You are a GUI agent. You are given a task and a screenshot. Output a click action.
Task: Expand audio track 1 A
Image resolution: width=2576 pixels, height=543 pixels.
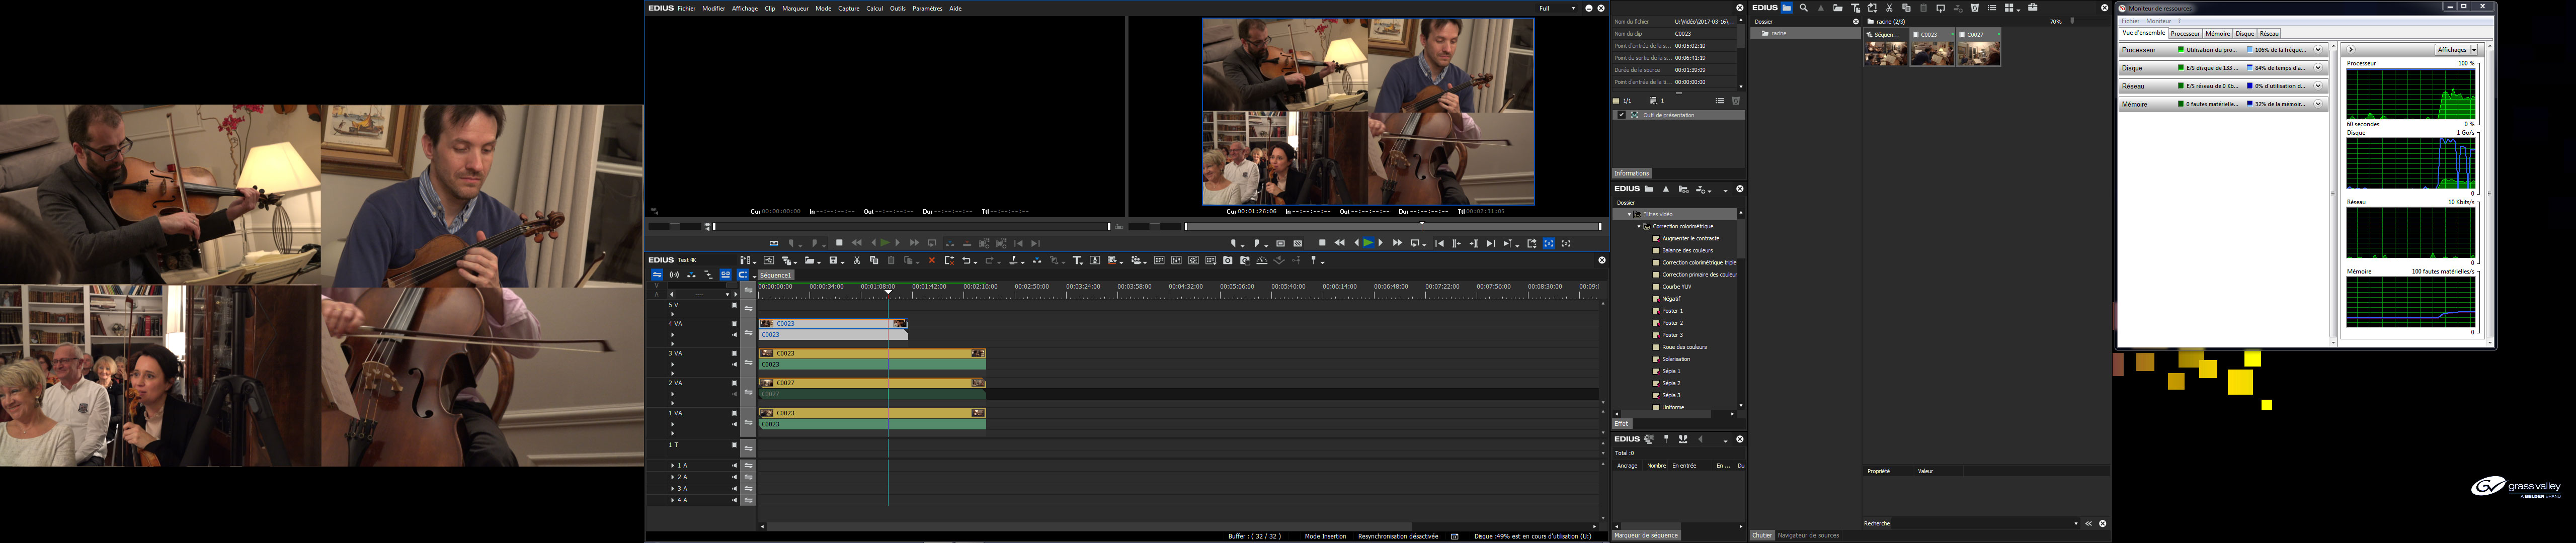pos(673,465)
